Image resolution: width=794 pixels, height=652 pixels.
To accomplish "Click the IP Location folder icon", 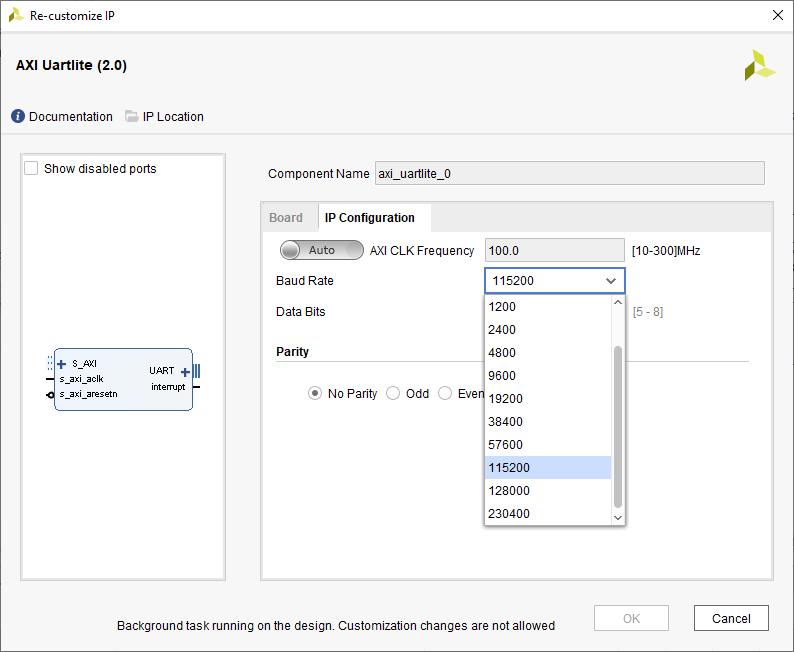I will click(x=132, y=117).
